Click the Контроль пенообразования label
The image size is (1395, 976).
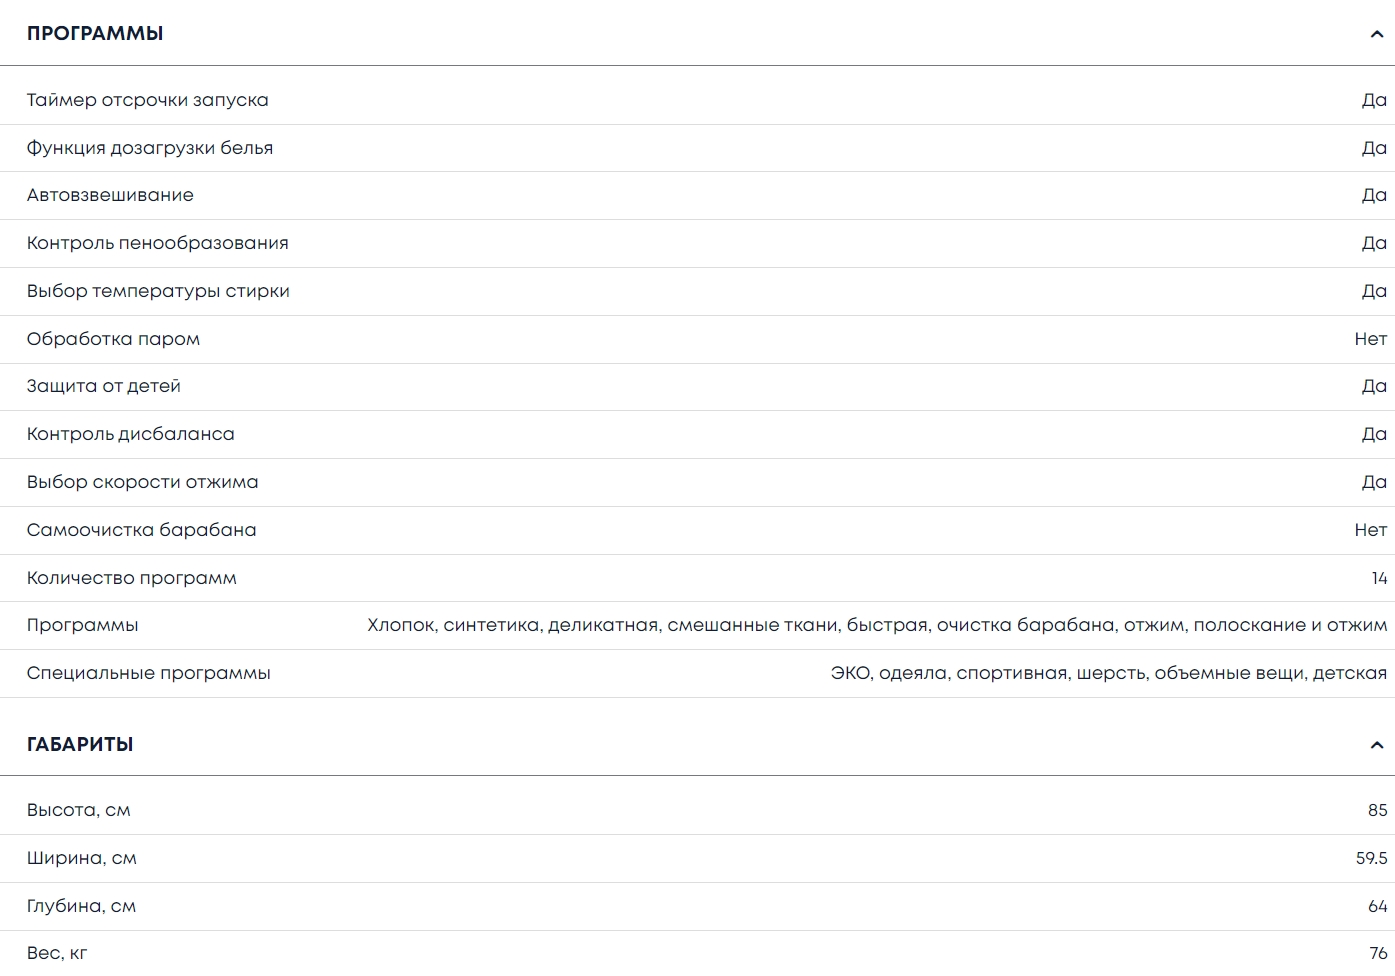157,243
